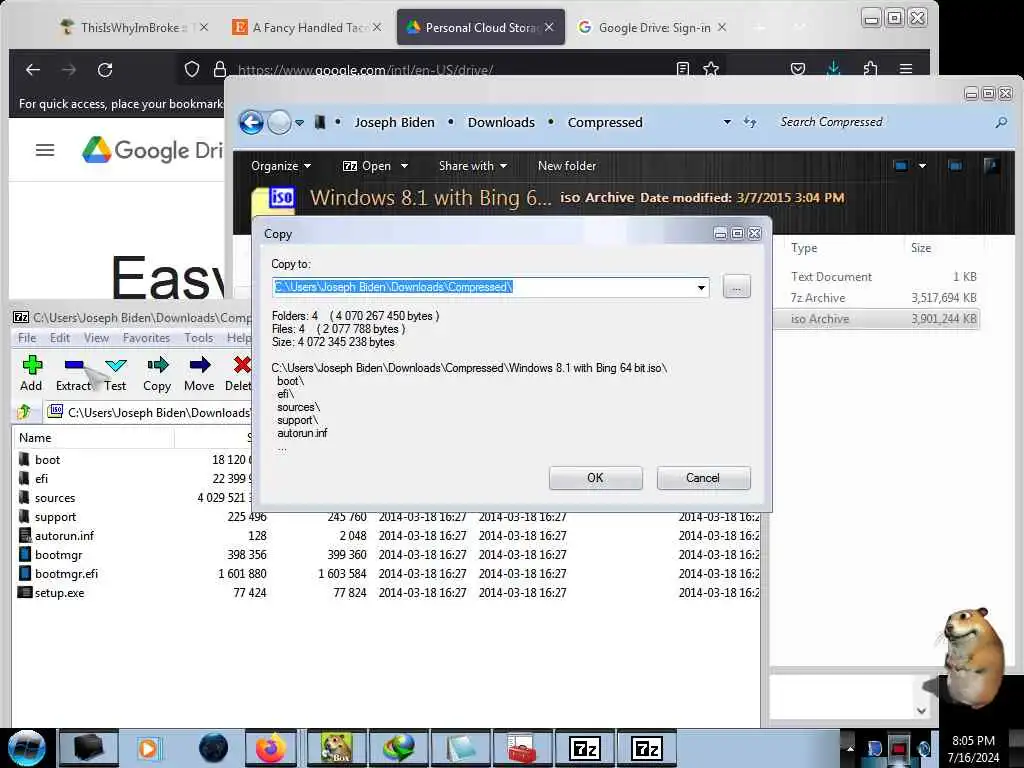Select the sources folder in 7-Zip

(x=55, y=498)
